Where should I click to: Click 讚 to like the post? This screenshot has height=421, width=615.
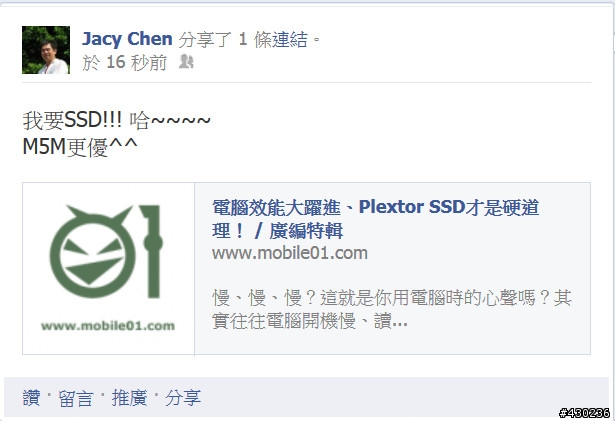tap(31, 398)
